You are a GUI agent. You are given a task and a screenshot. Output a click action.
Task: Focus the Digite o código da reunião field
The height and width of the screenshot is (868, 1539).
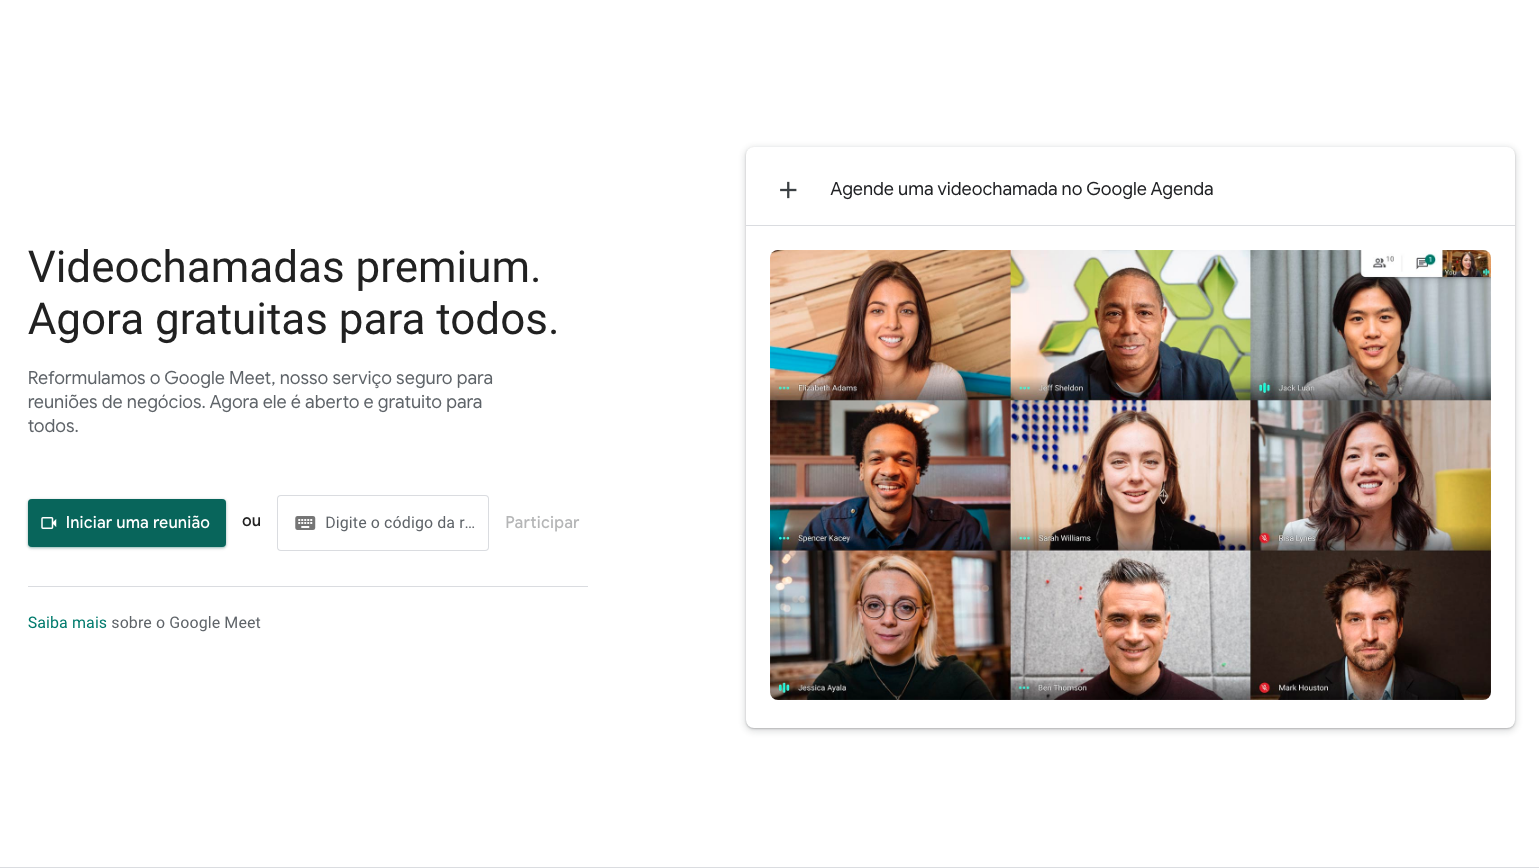(x=383, y=523)
